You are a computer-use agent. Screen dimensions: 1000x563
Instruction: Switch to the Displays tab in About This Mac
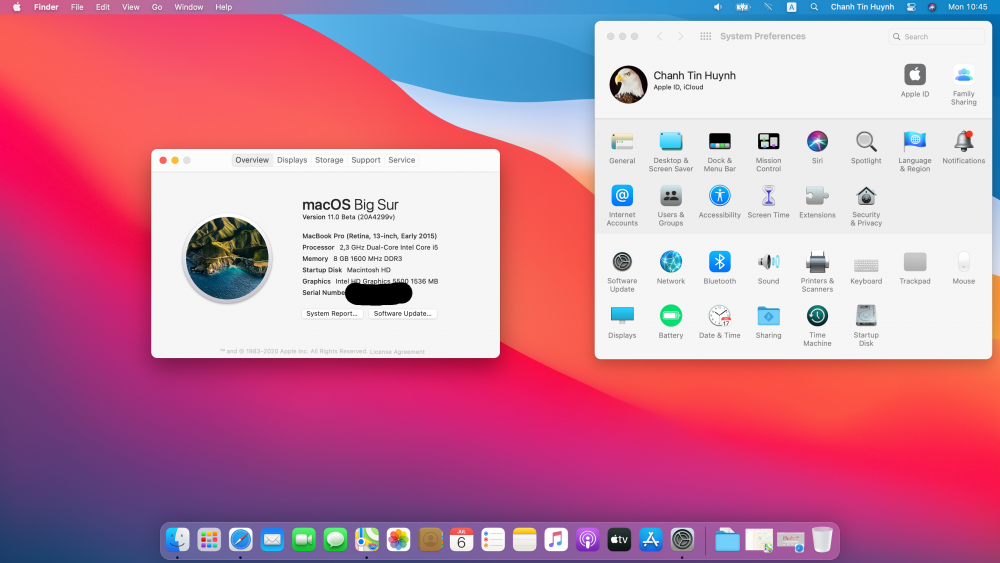click(x=292, y=160)
